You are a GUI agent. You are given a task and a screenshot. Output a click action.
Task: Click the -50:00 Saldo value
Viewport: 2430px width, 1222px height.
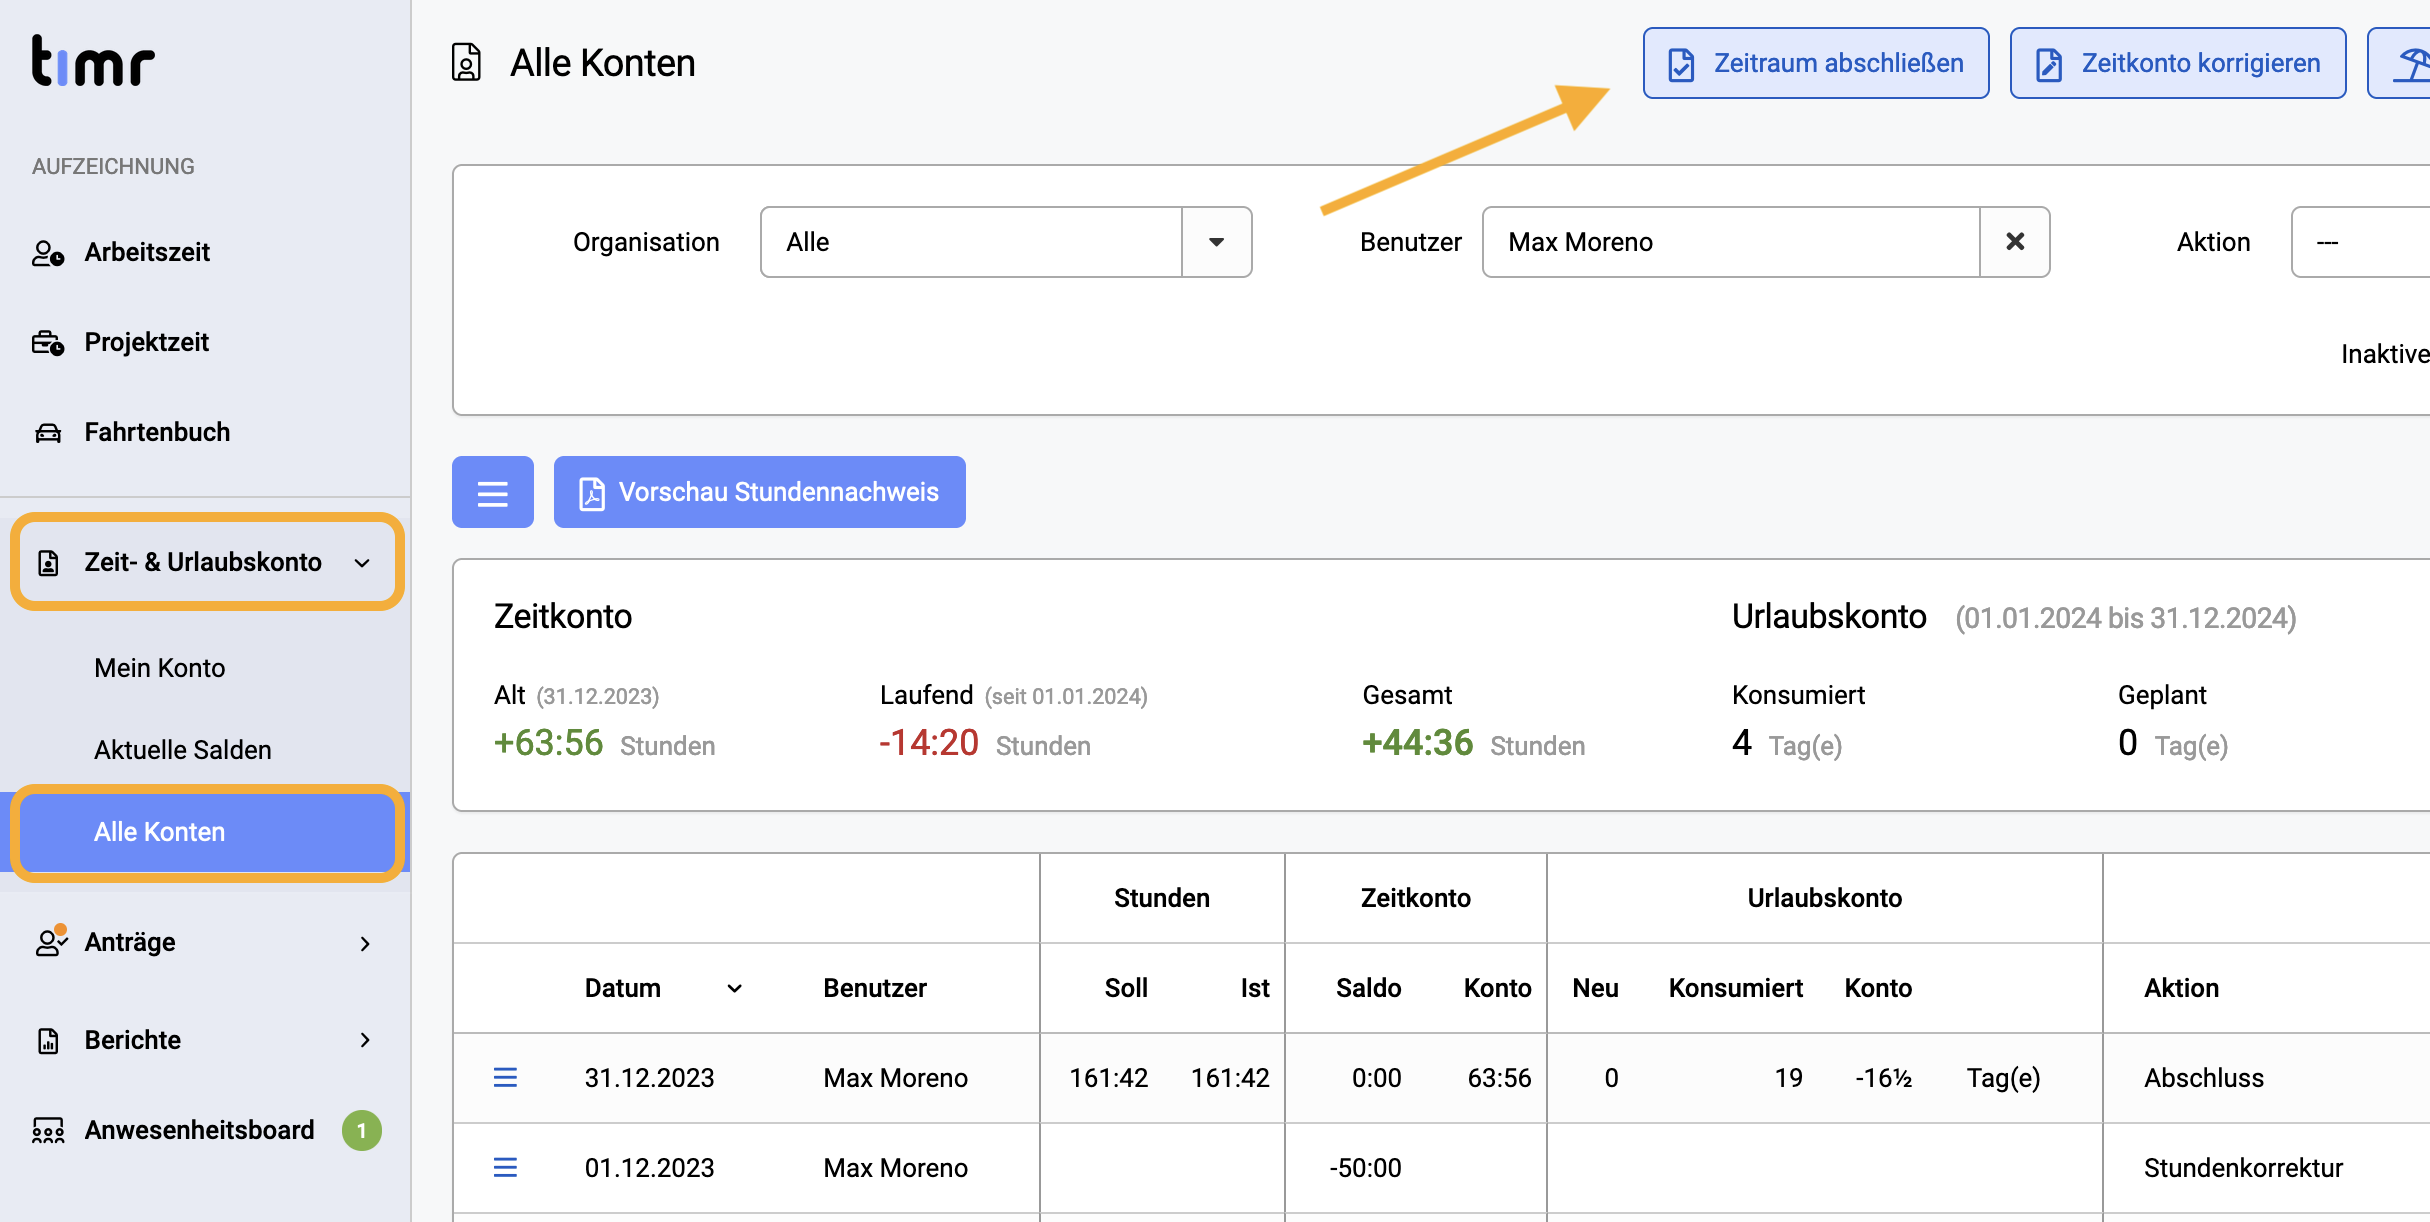tap(1365, 1168)
